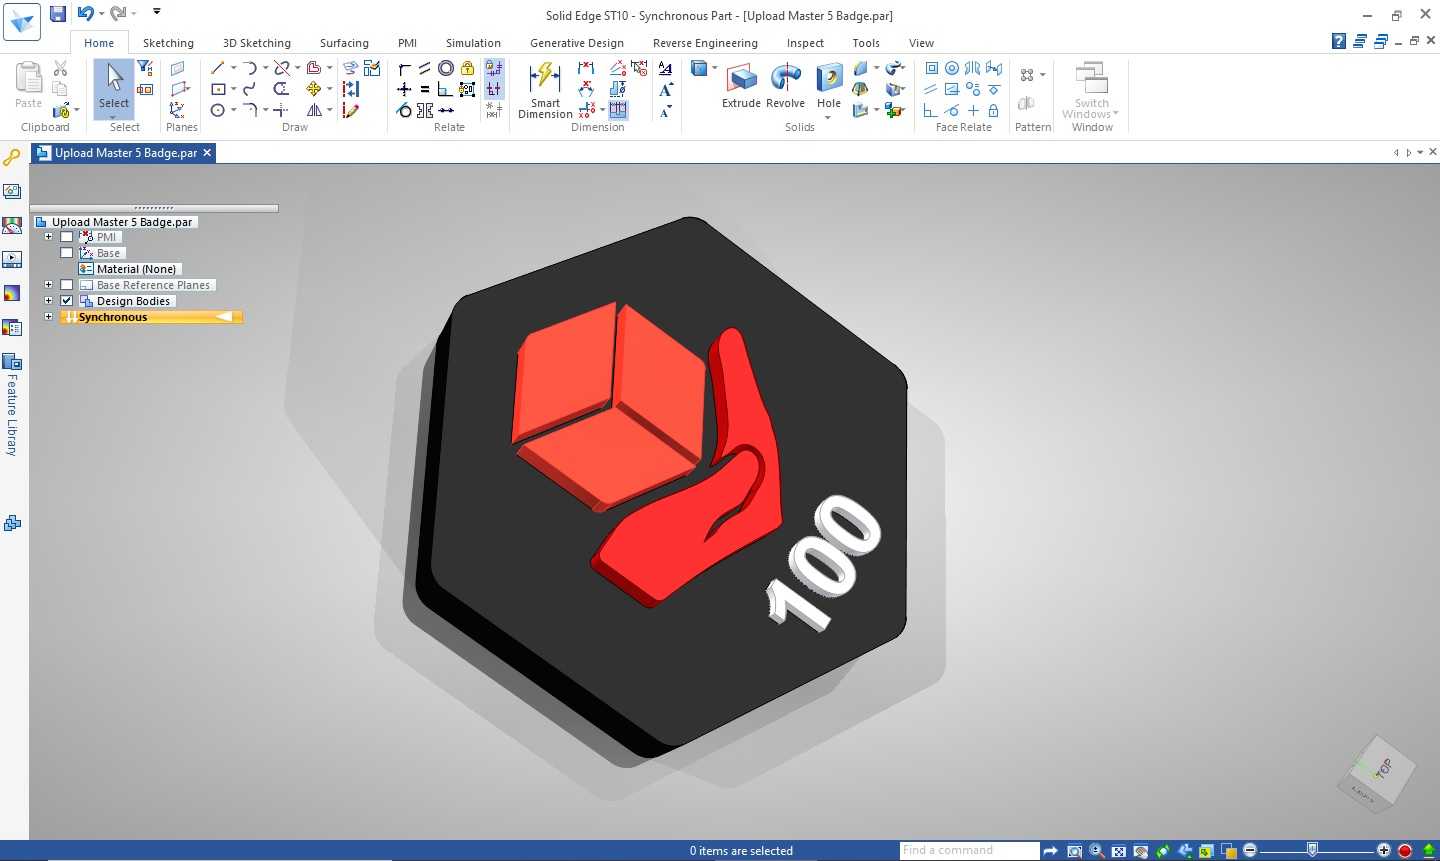Image resolution: width=1440 pixels, height=861 pixels.
Task: Pick the Rectangle draw tool
Action: (x=217, y=89)
